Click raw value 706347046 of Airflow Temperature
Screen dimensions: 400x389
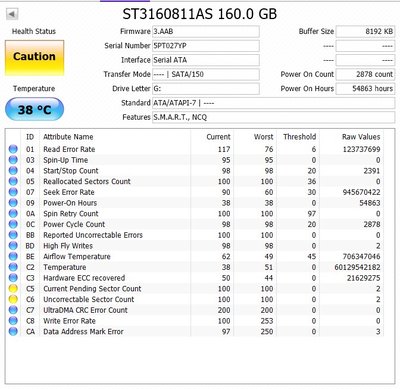click(361, 257)
